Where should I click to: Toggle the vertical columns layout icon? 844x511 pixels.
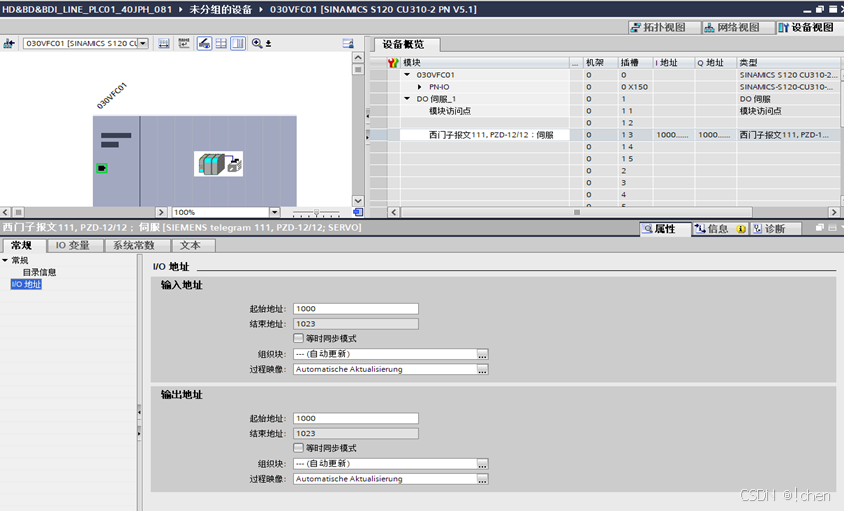click(238, 44)
